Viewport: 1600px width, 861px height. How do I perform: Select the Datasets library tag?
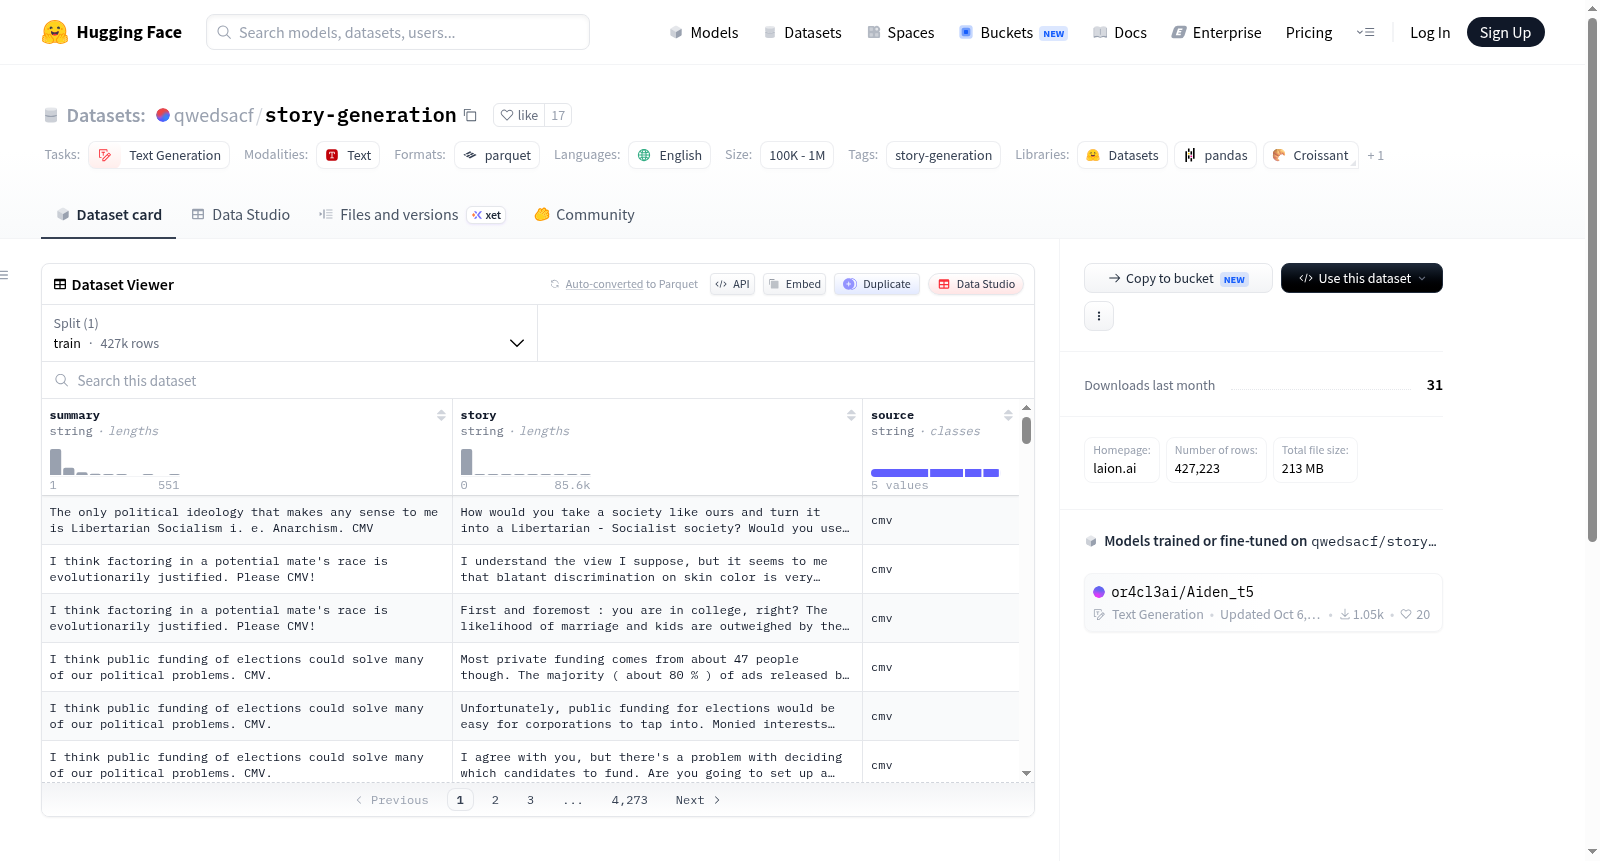tap(1122, 155)
